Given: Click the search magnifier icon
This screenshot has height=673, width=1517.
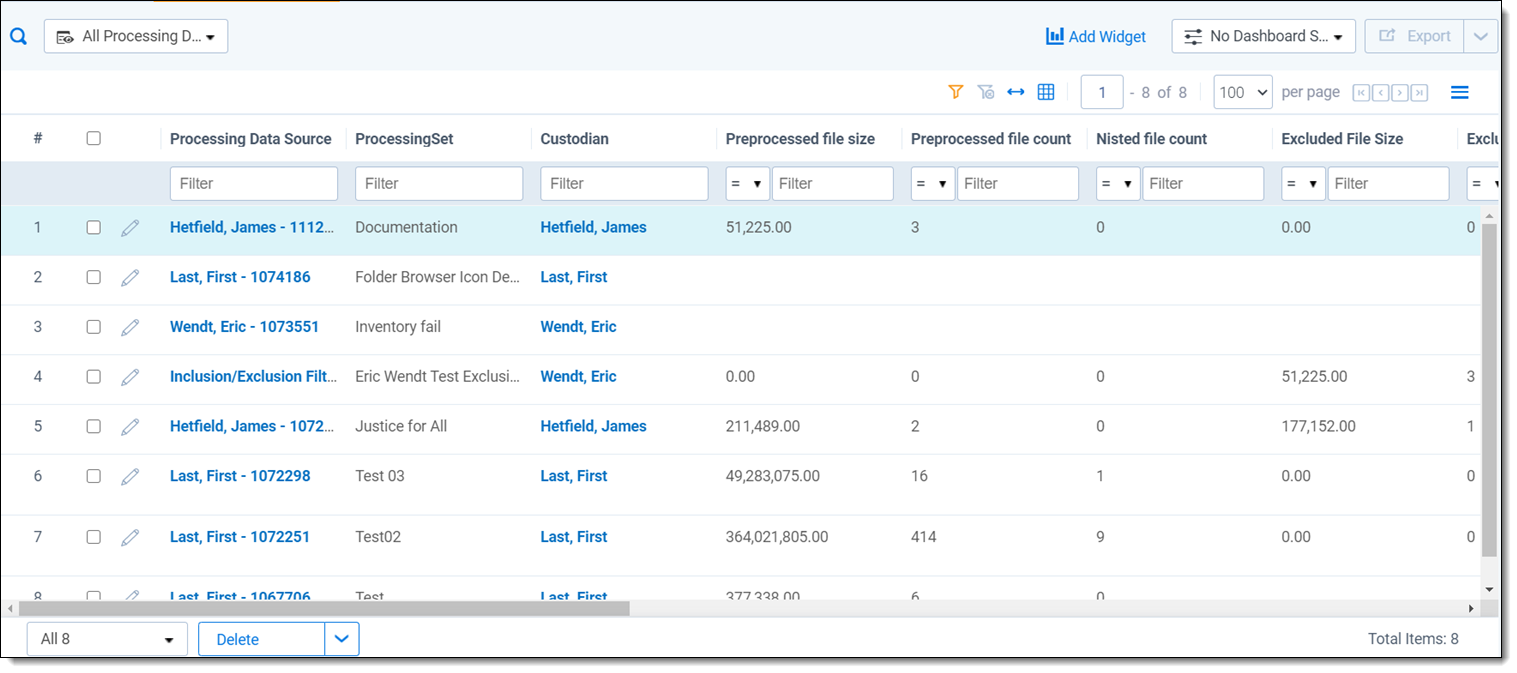Looking at the screenshot, I should [18, 36].
